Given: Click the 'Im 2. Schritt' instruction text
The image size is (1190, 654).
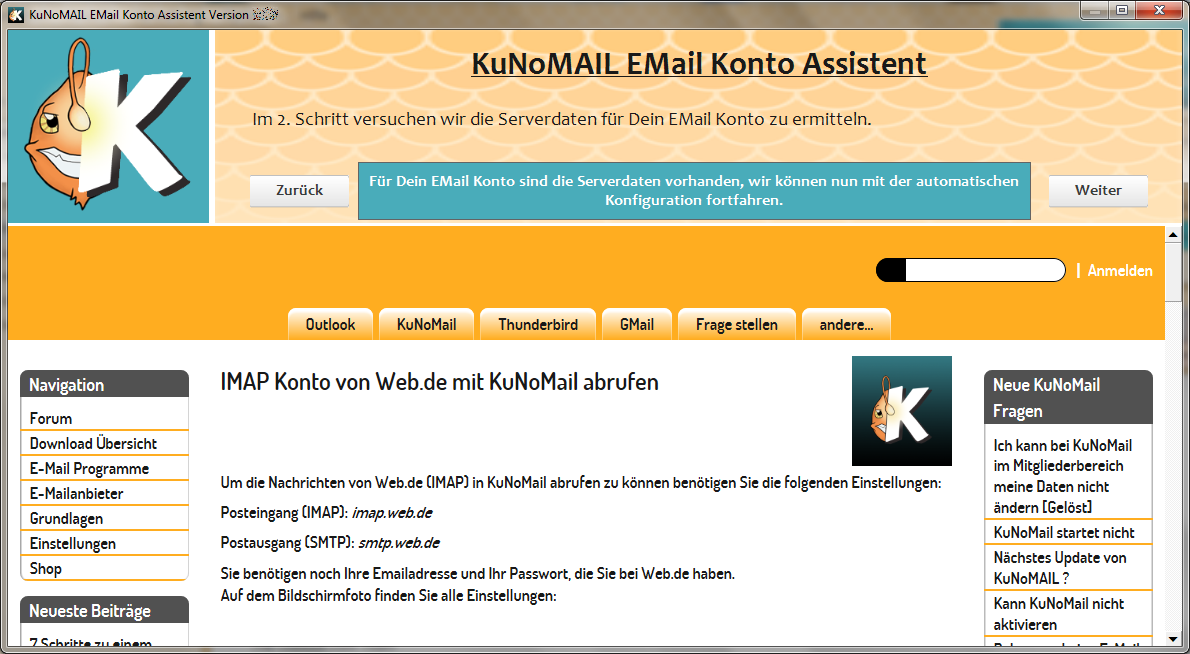Looking at the screenshot, I should 562,119.
